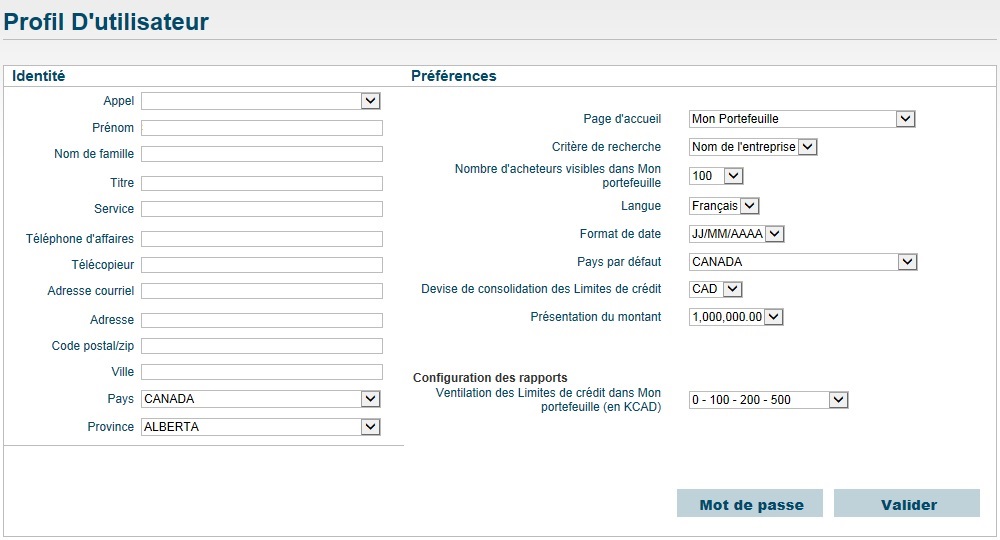This screenshot has height=540, width=1000.
Task: Focus the Prénom input field
Action: (262, 128)
